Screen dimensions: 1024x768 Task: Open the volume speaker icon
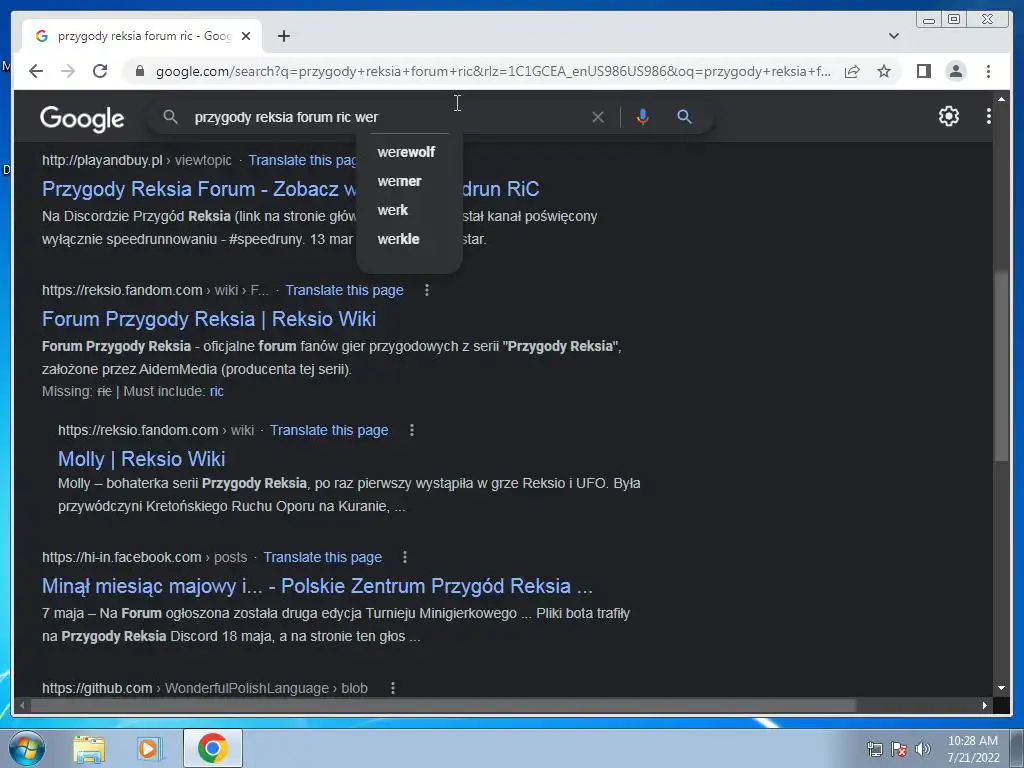[923, 749]
